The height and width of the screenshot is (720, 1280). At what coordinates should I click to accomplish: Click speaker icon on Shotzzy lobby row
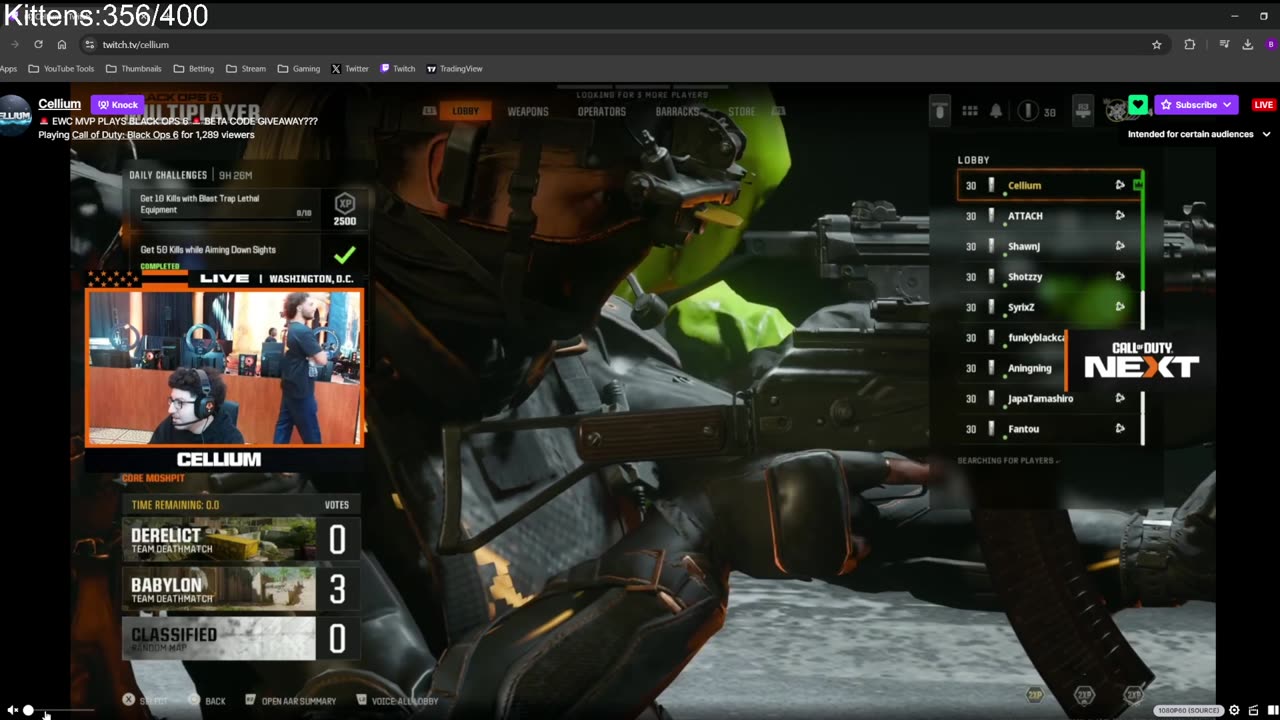point(1120,276)
